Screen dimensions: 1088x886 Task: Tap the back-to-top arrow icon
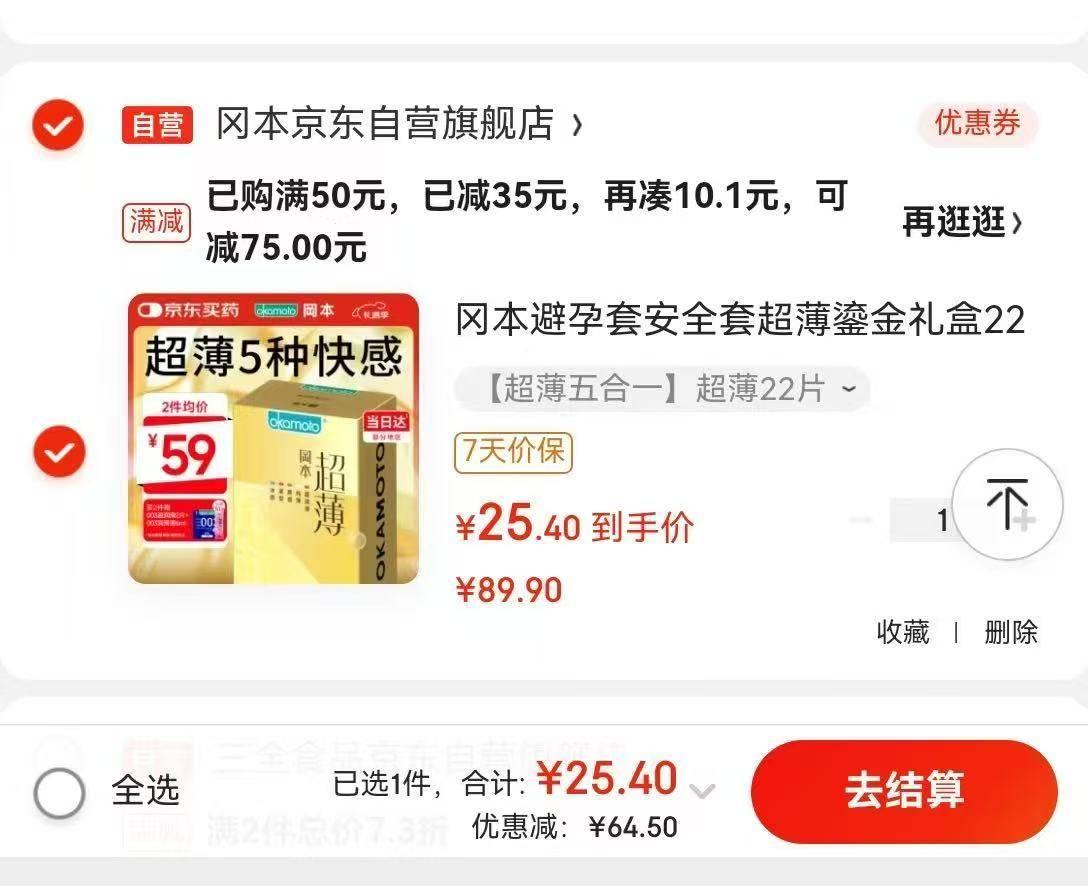click(x=1007, y=504)
